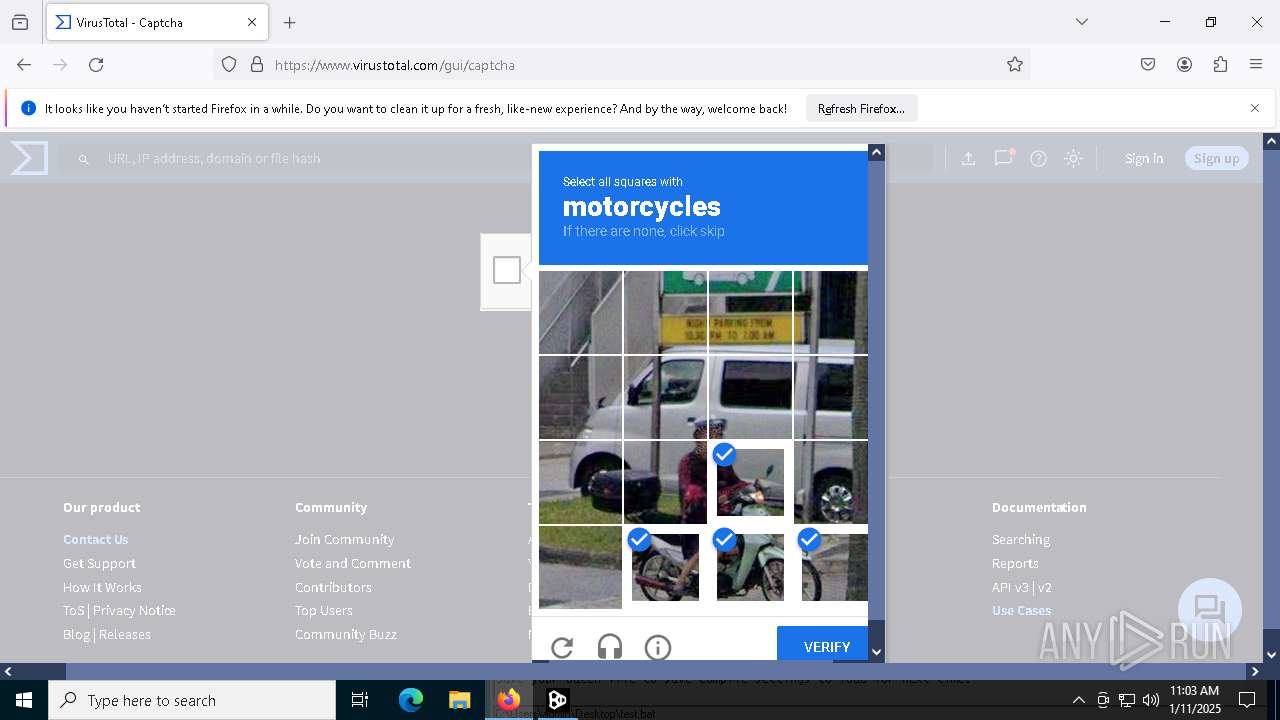The image size is (1280, 720).
Task: Open Task View on the taskbar
Action: (360, 700)
